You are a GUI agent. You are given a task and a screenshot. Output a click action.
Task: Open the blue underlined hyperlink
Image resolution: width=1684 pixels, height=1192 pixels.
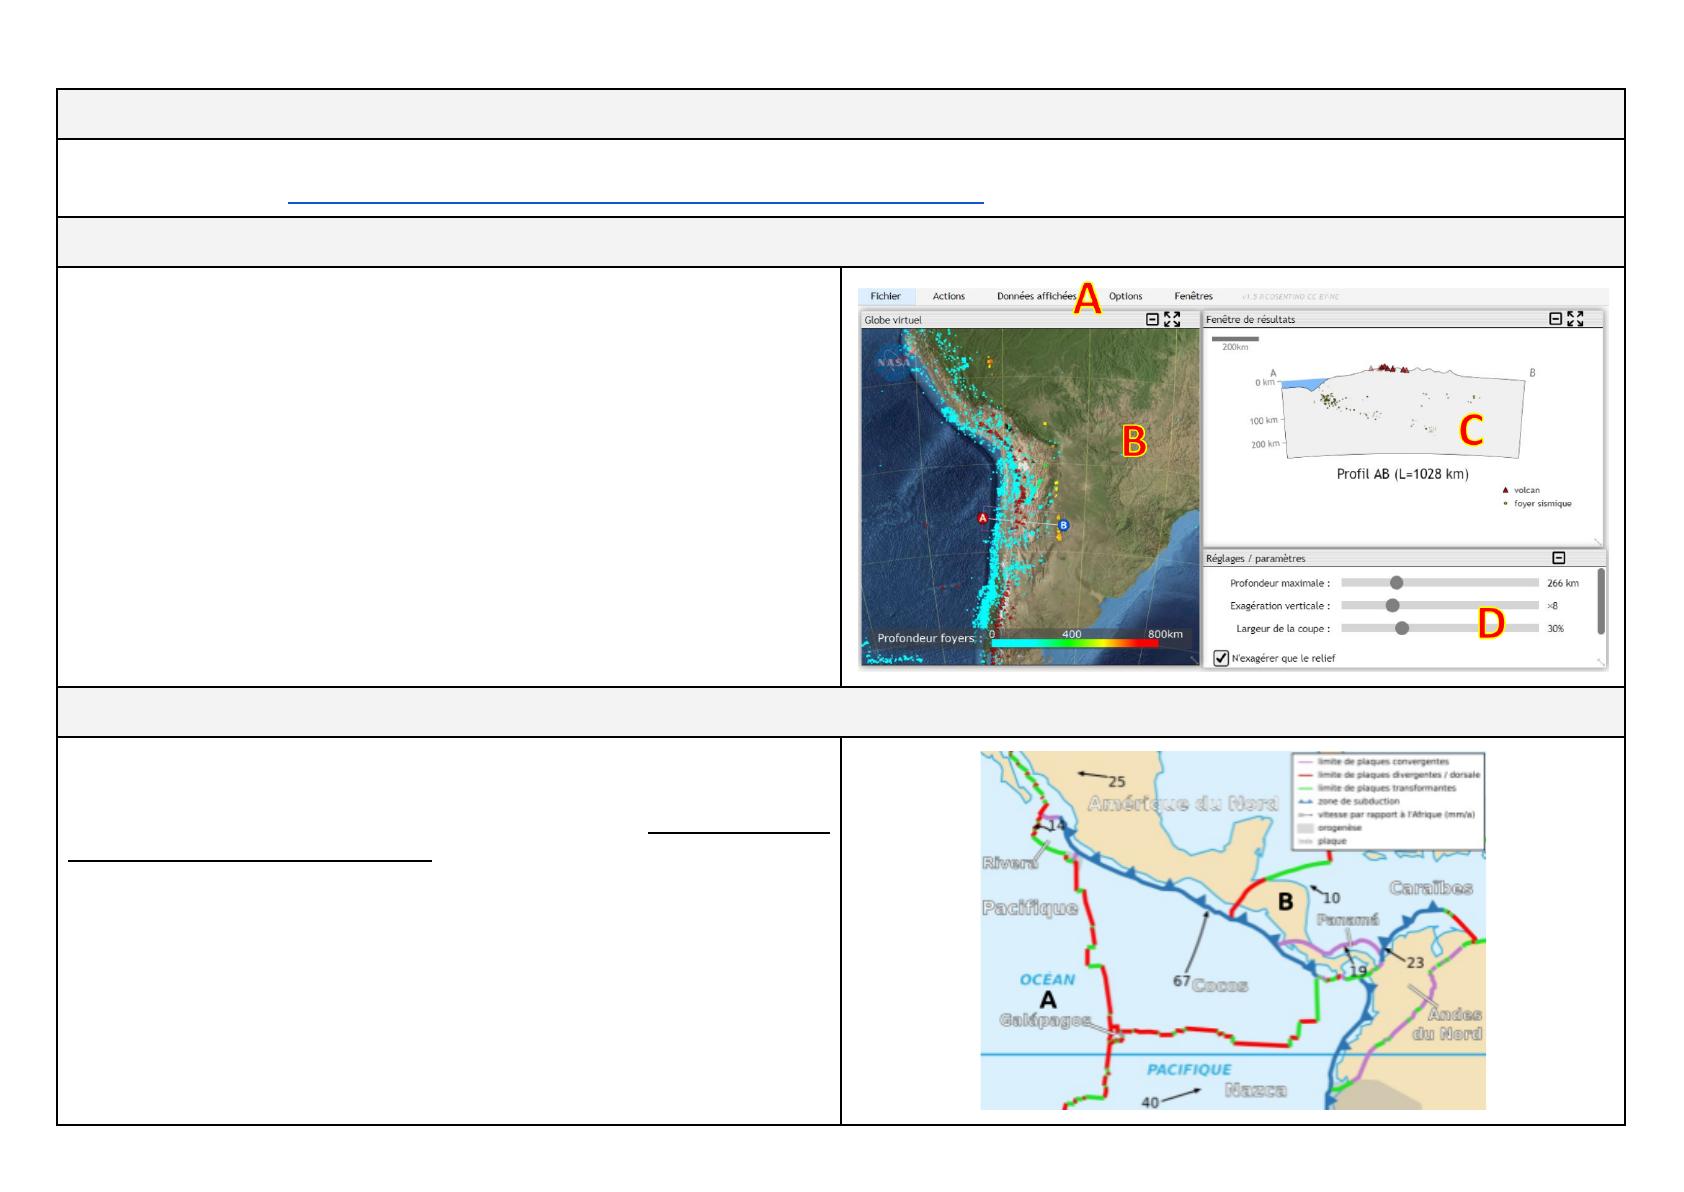click(x=636, y=196)
